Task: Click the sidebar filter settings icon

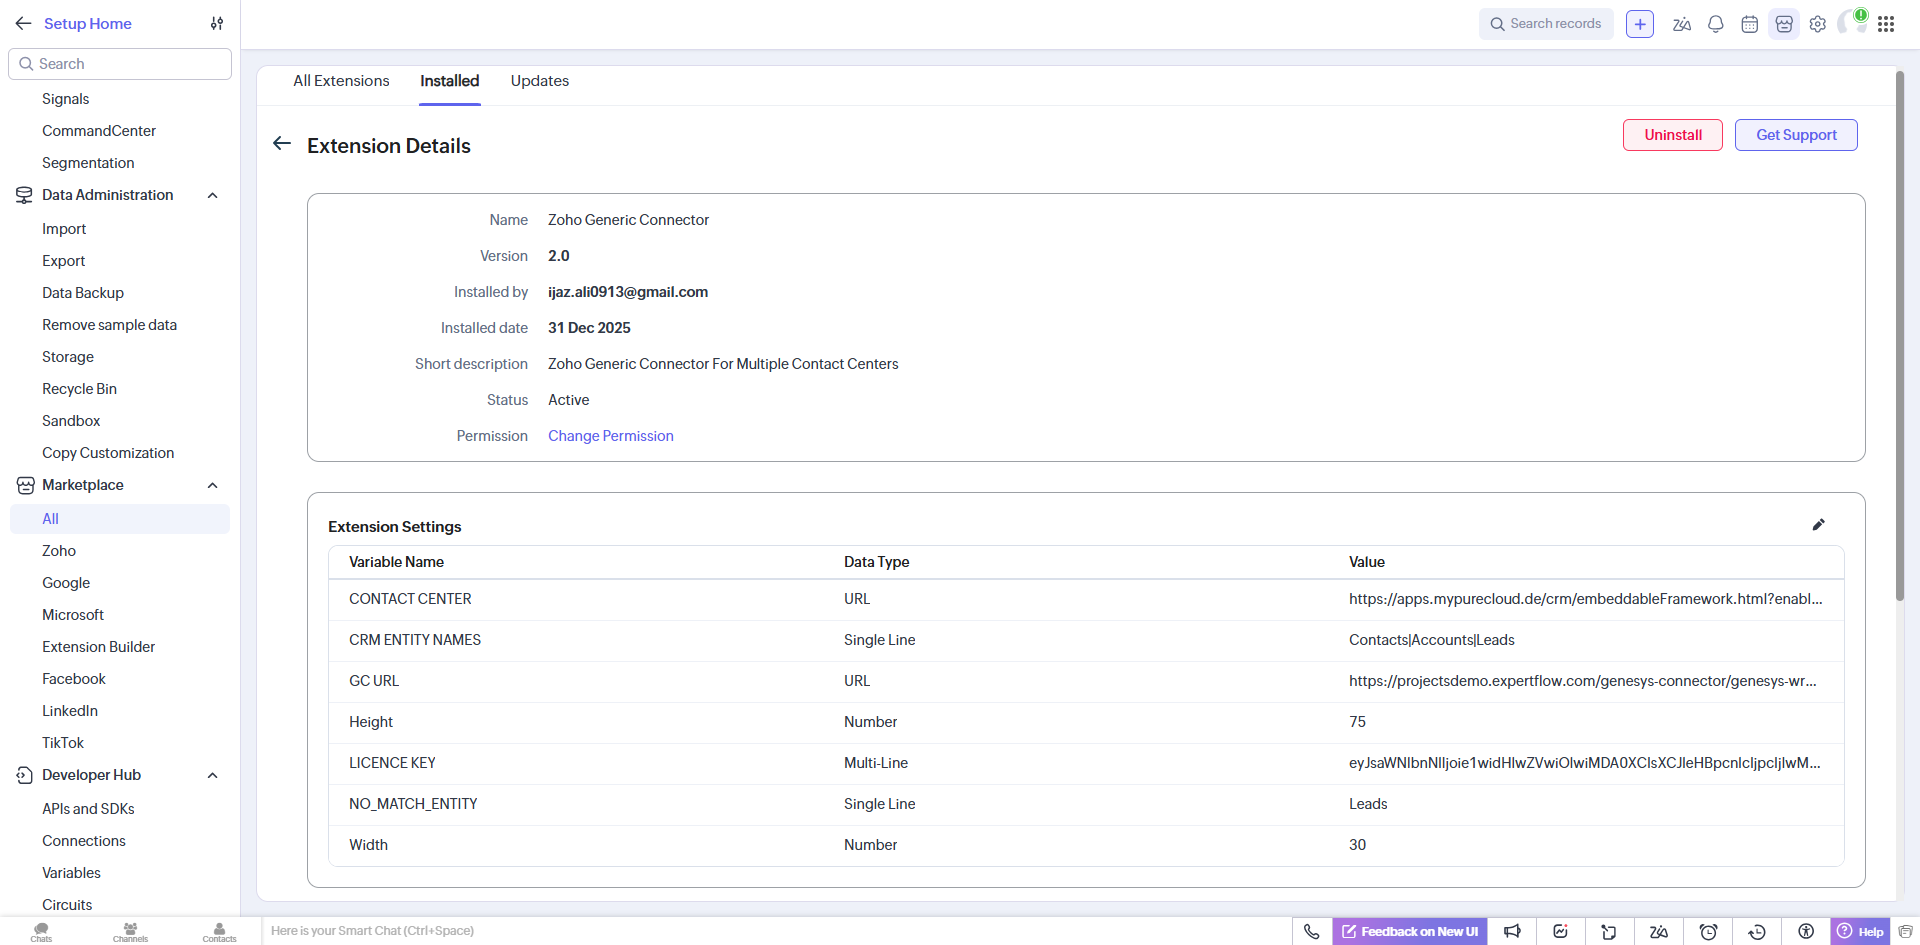Action: (x=217, y=24)
